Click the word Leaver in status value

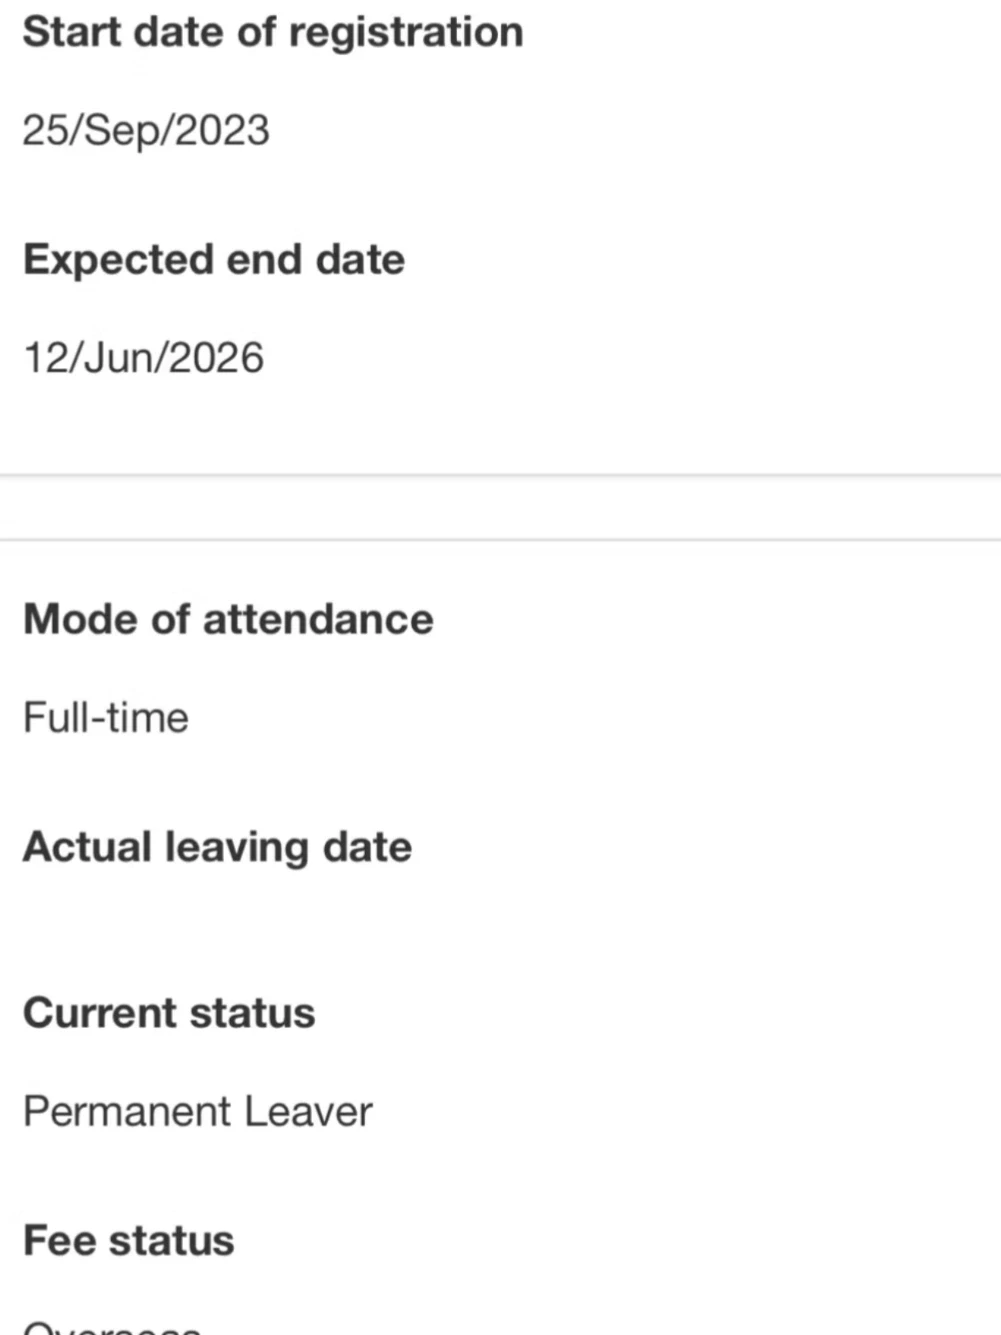pyautogui.click(x=308, y=1111)
